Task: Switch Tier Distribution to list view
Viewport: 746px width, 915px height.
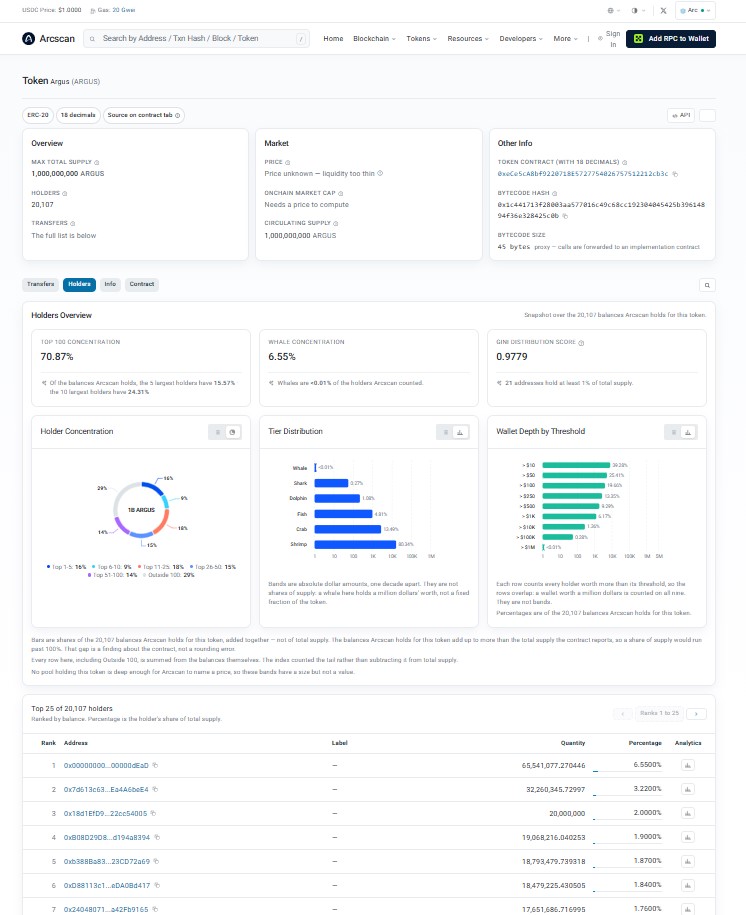Action: [445, 432]
